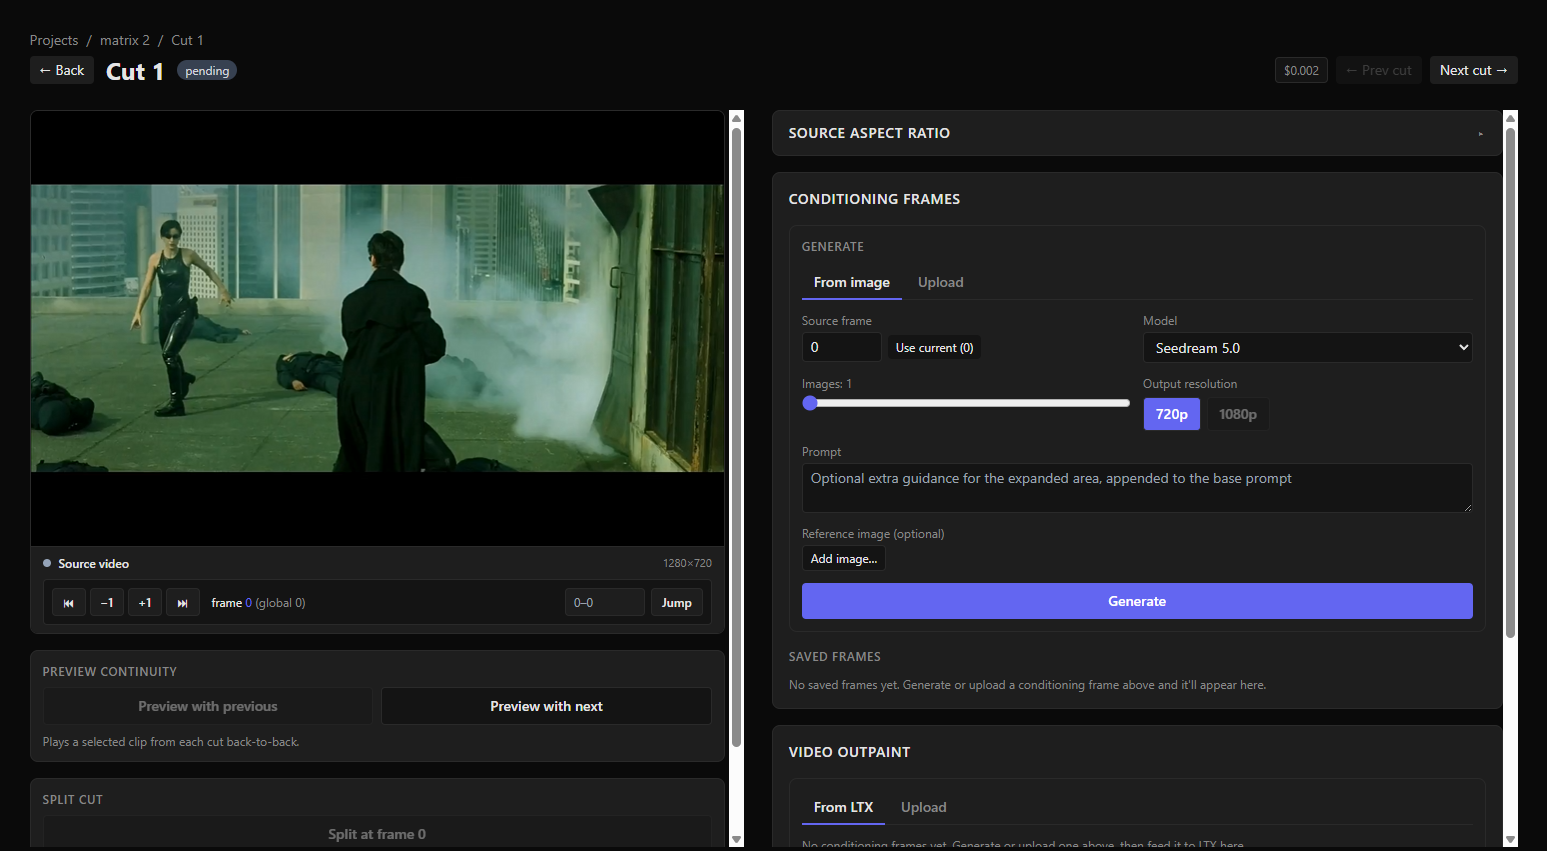Open Projects breadcrumb link
Screen dimensions: 1547x851
click(x=54, y=40)
